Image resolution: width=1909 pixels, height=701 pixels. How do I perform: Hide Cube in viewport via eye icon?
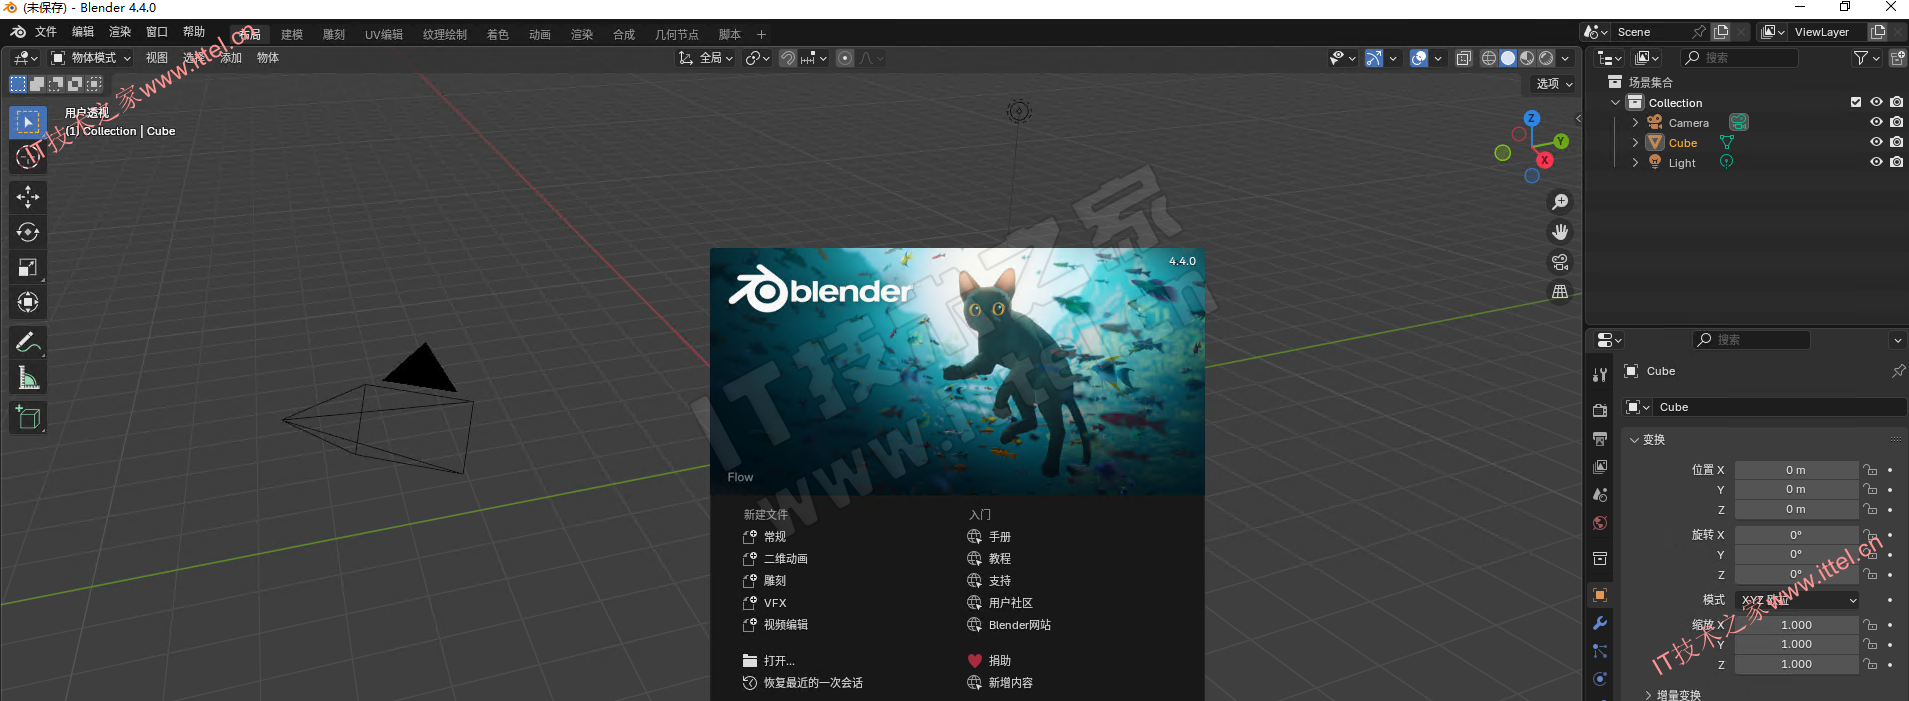coord(1876,142)
